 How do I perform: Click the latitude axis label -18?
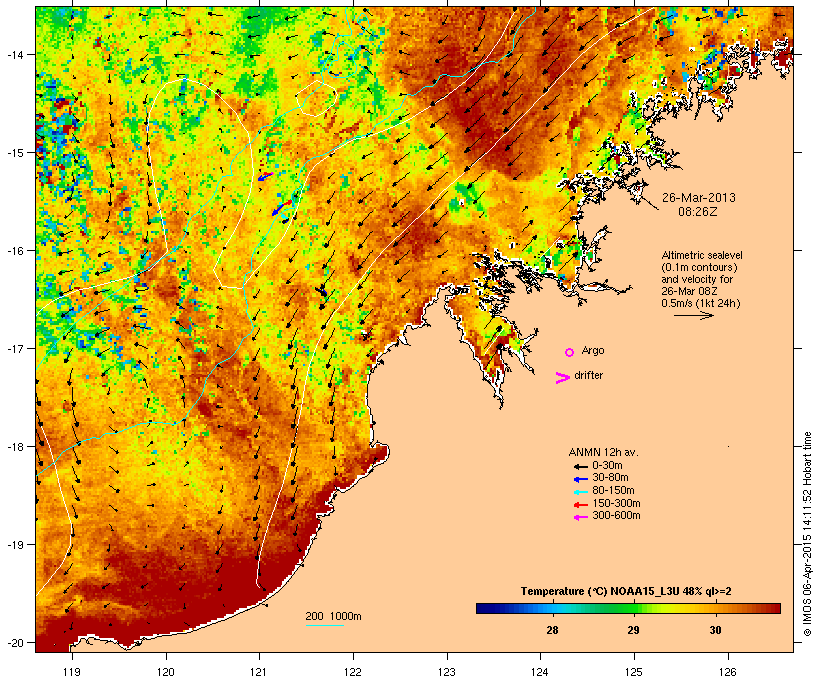tap(15, 447)
